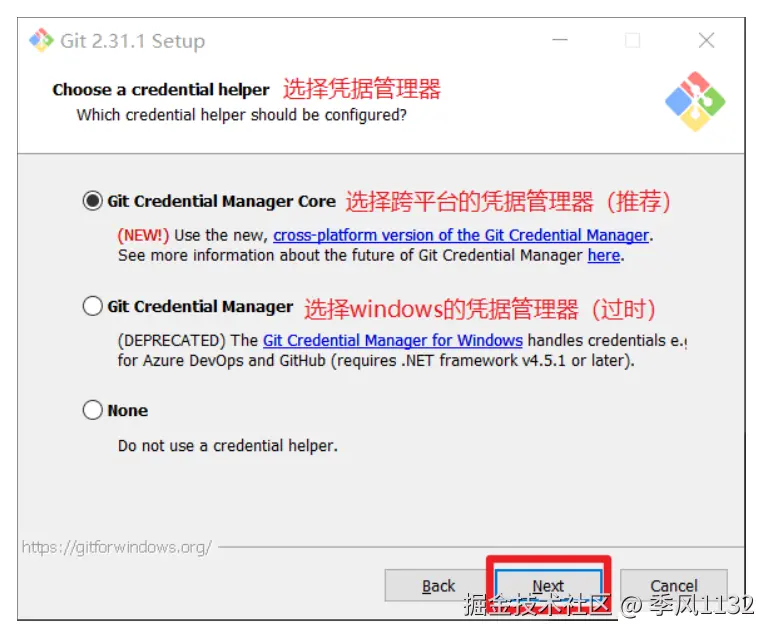Open the Git Credential Manager for Windows link
This screenshot has height=638, width=774.
coord(392,340)
